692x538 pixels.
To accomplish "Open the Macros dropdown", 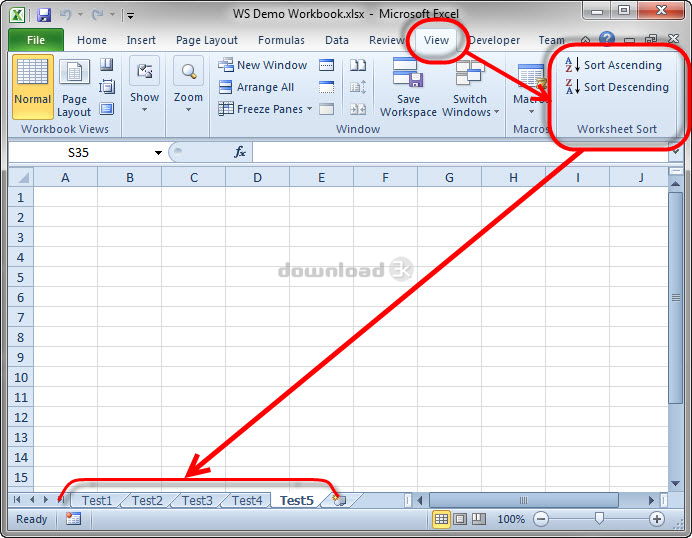I will click(531, 112).
